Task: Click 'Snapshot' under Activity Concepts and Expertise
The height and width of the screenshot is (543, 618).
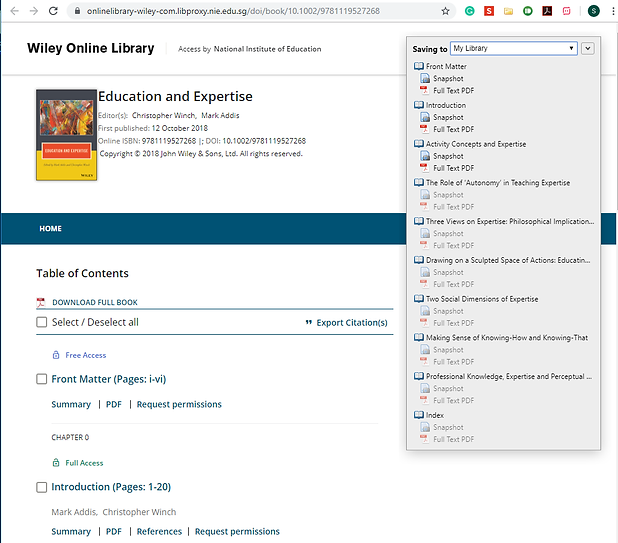Action: click(448, 156)
